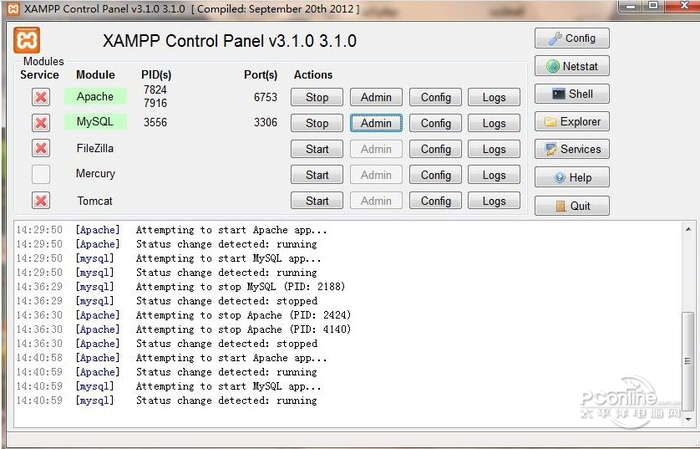
Task: View Tomcat Logs
Action: click(494, 201)
